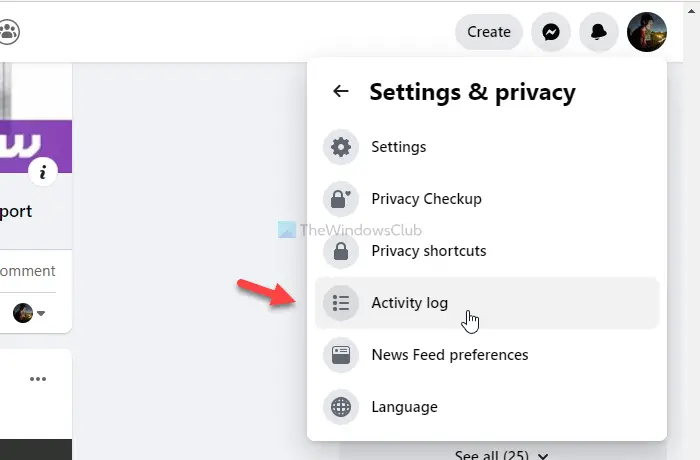700x460 pixels.
Task: Click the News Feed preferences icon
Action: pos(341,355)
